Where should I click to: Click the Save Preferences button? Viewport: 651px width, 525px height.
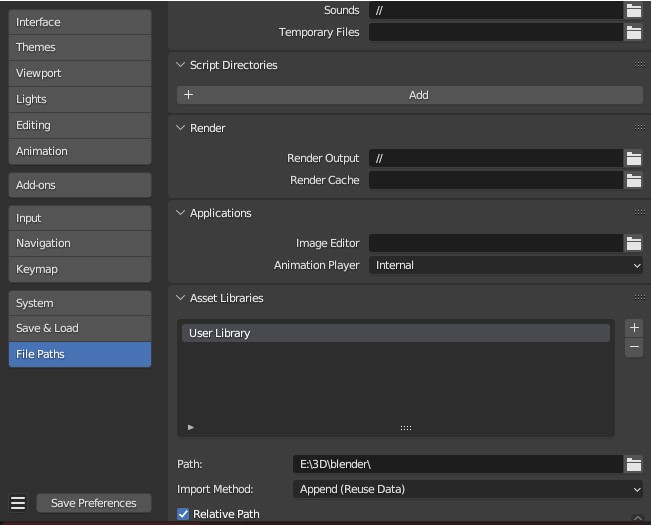[94, 503]
